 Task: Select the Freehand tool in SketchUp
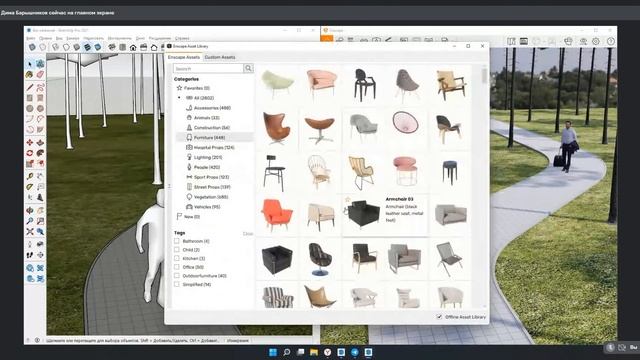(40, 87)
